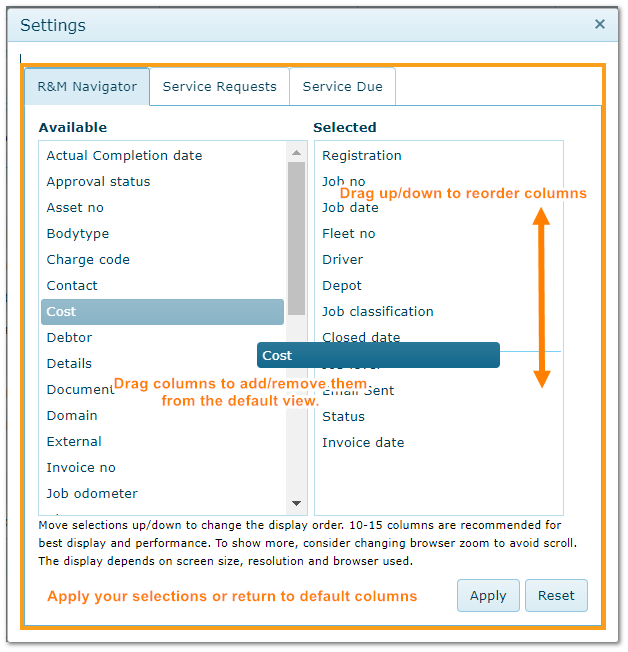Select Registration in Selected list

pyautogui.click(x=362, y=156)
